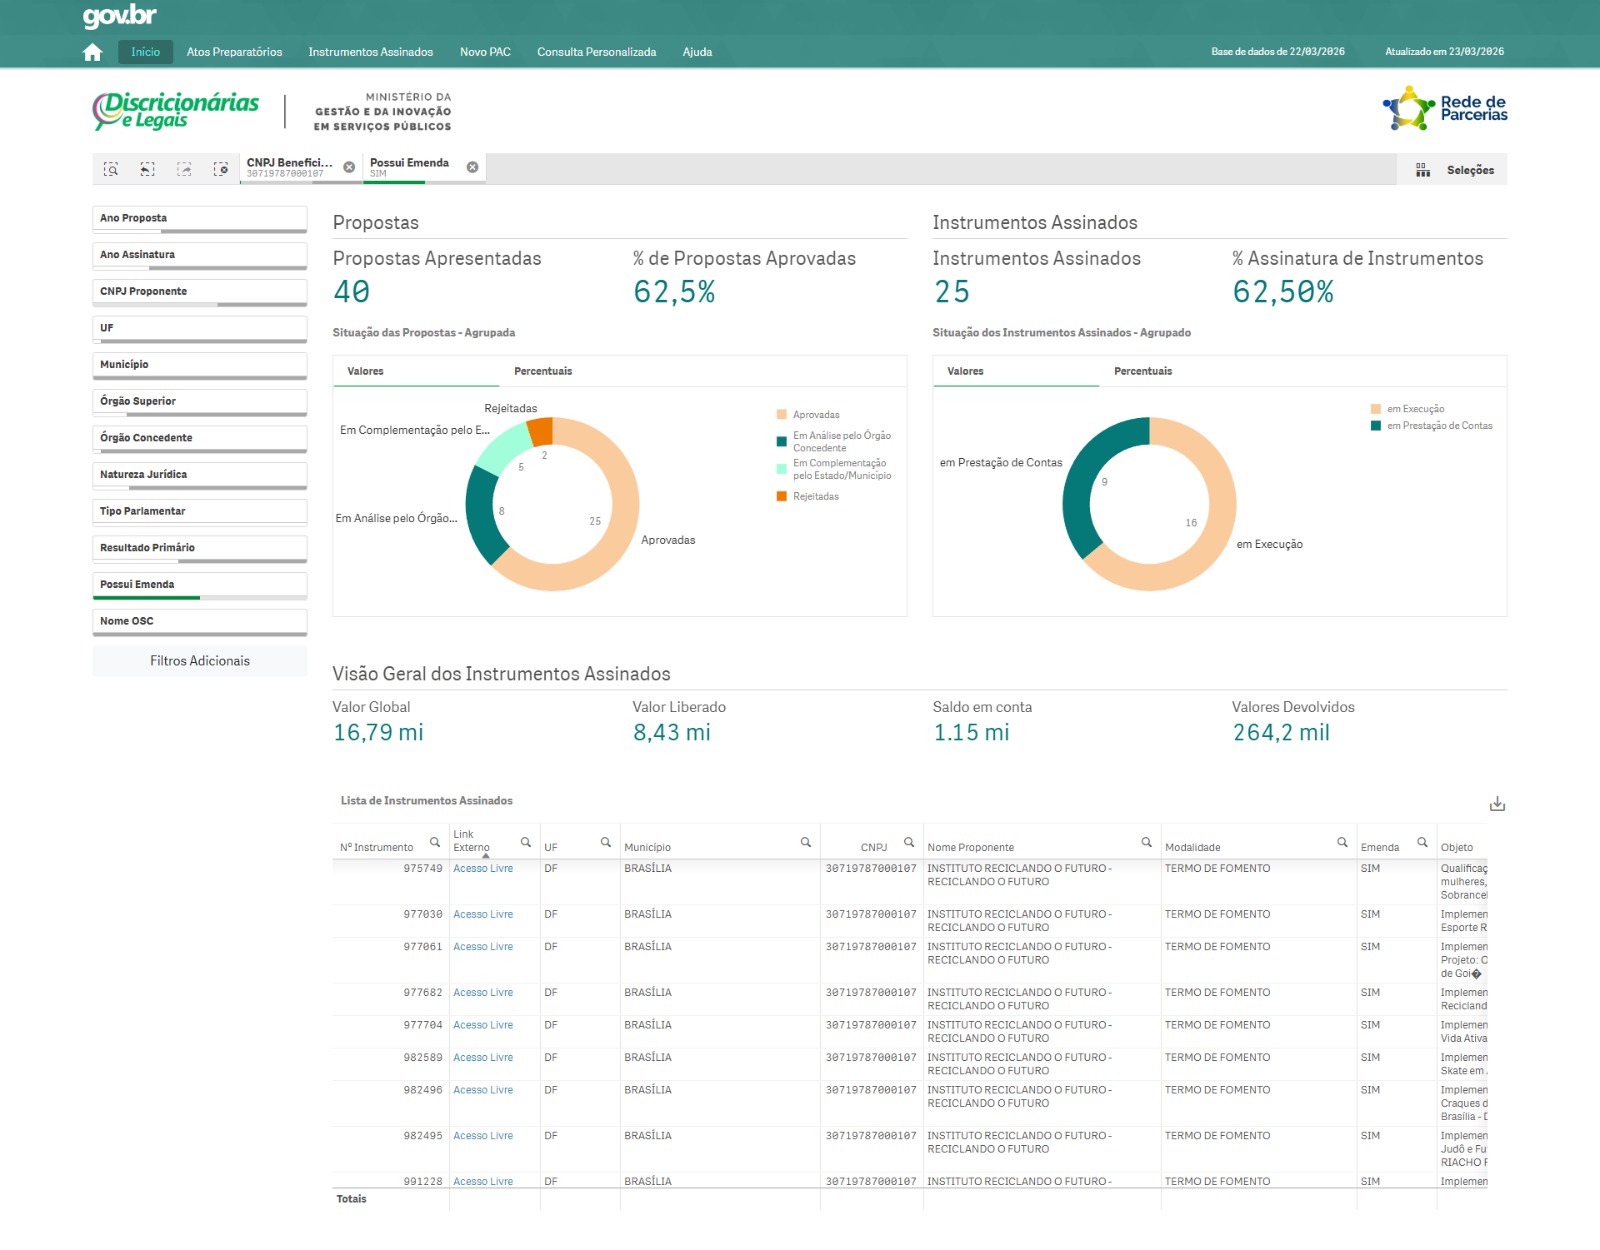Open search for the Modalidade column
Image resolution: width=1600 pixels, height=1250 pixels.
coord(1342,842)
